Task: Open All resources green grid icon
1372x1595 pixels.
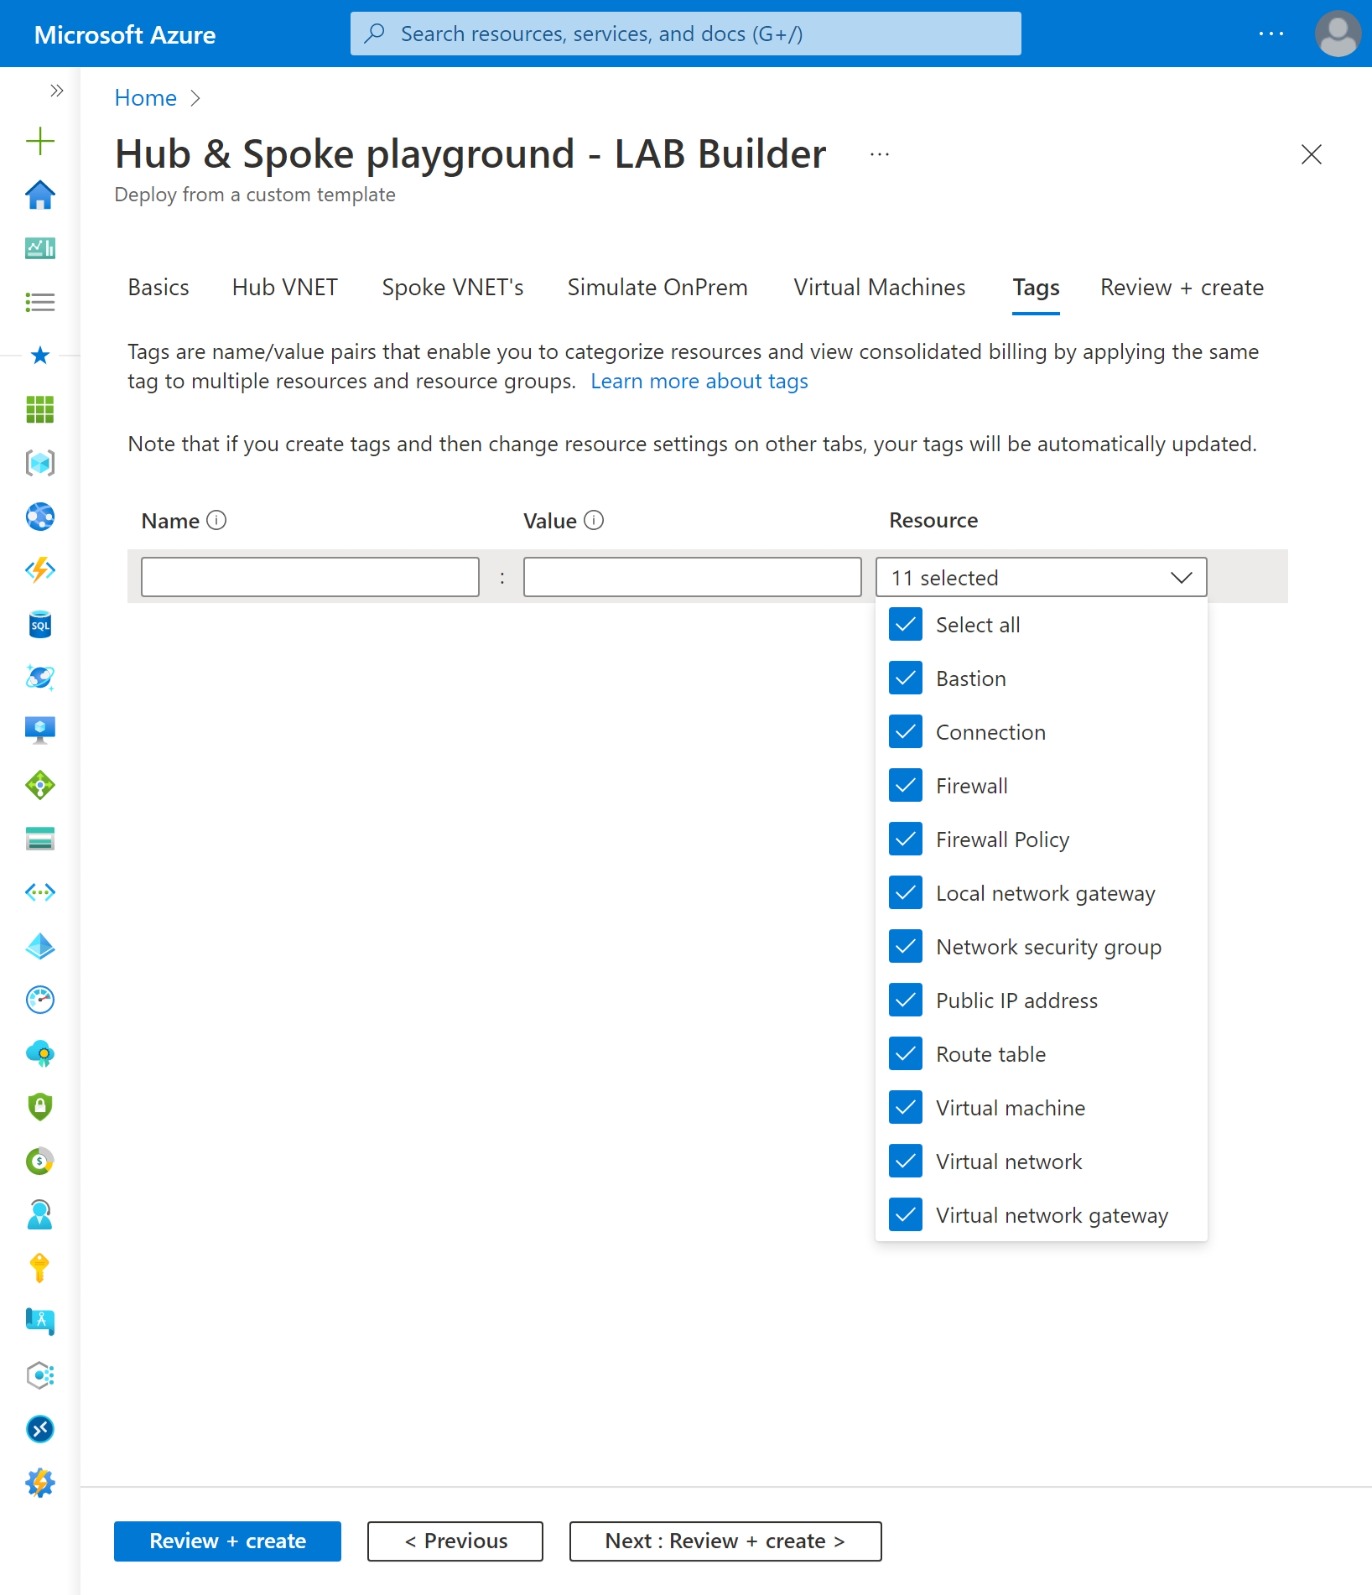Action: point(40,409)
